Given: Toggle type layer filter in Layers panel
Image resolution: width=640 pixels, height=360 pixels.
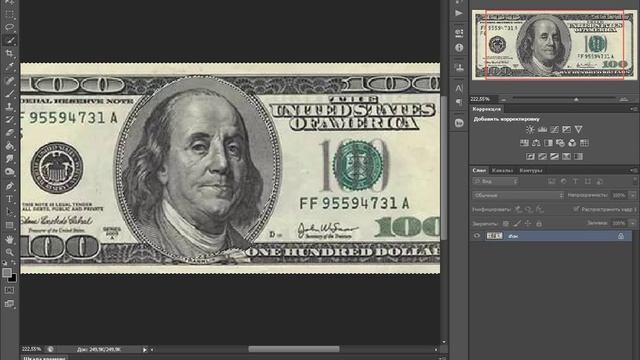Looking at the screenshot, I should [576, 181].
